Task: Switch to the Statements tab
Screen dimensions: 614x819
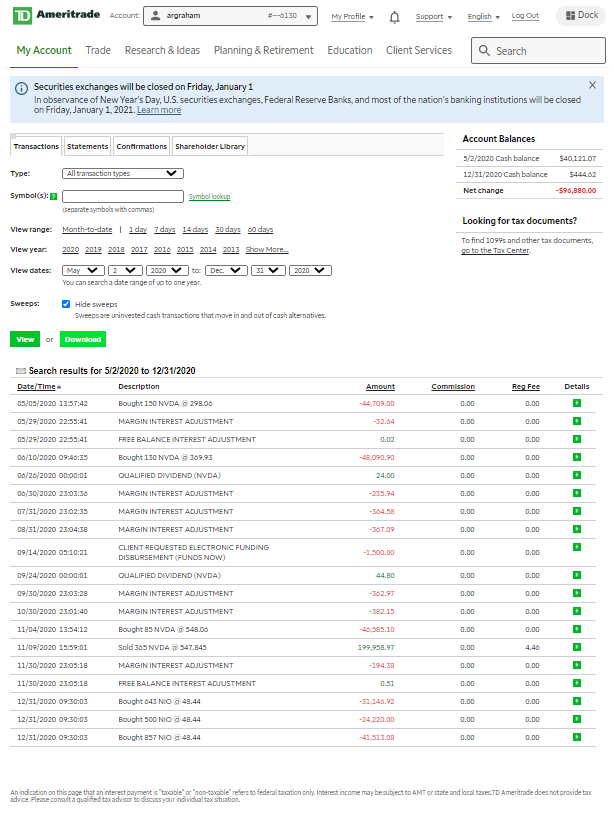Action: tap(88, 147)
